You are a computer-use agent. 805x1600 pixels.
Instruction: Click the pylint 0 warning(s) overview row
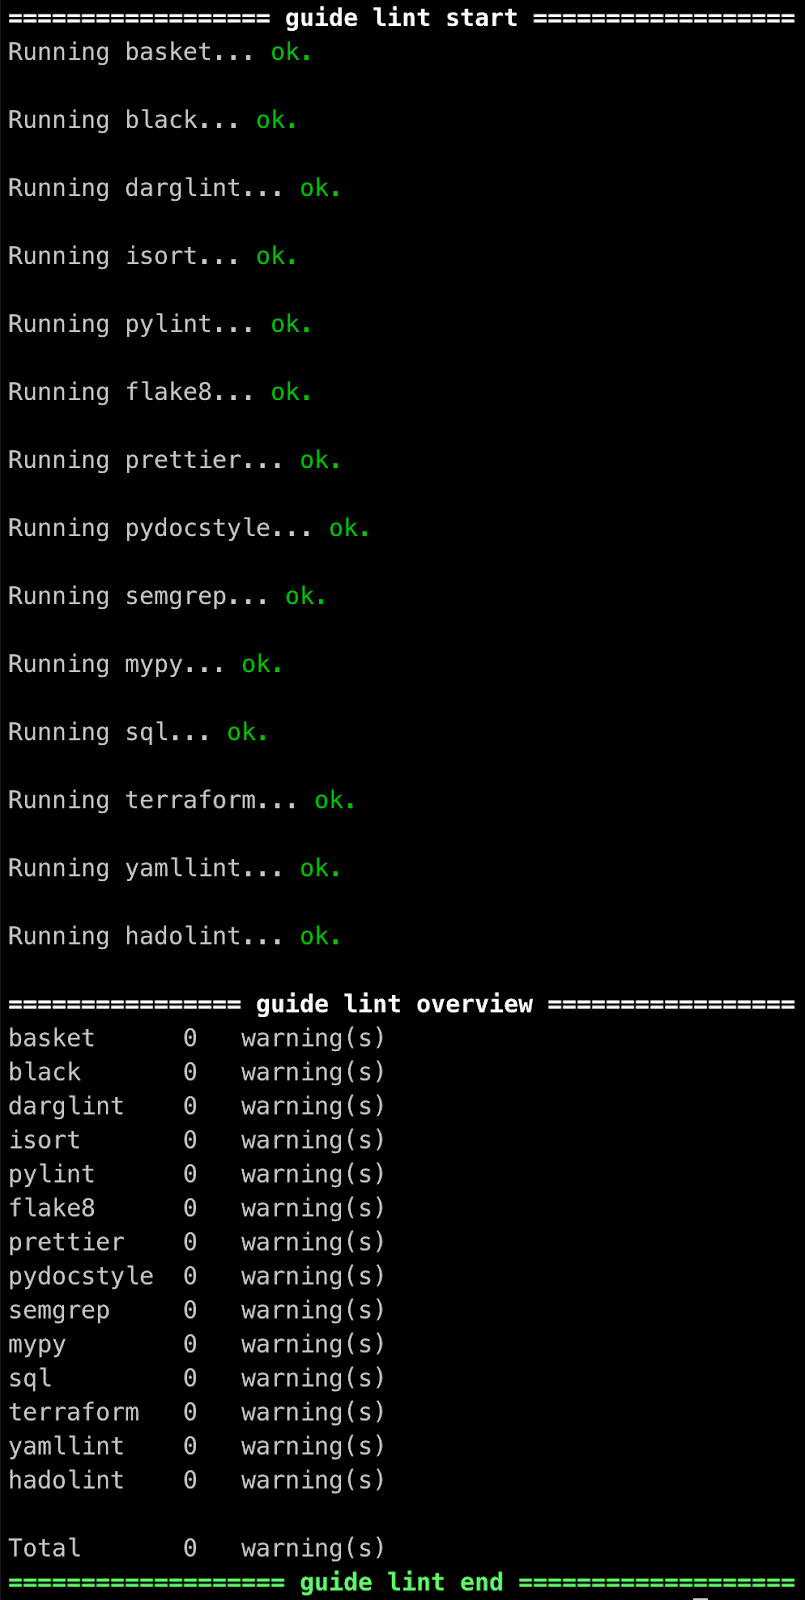click(196, 1174)
